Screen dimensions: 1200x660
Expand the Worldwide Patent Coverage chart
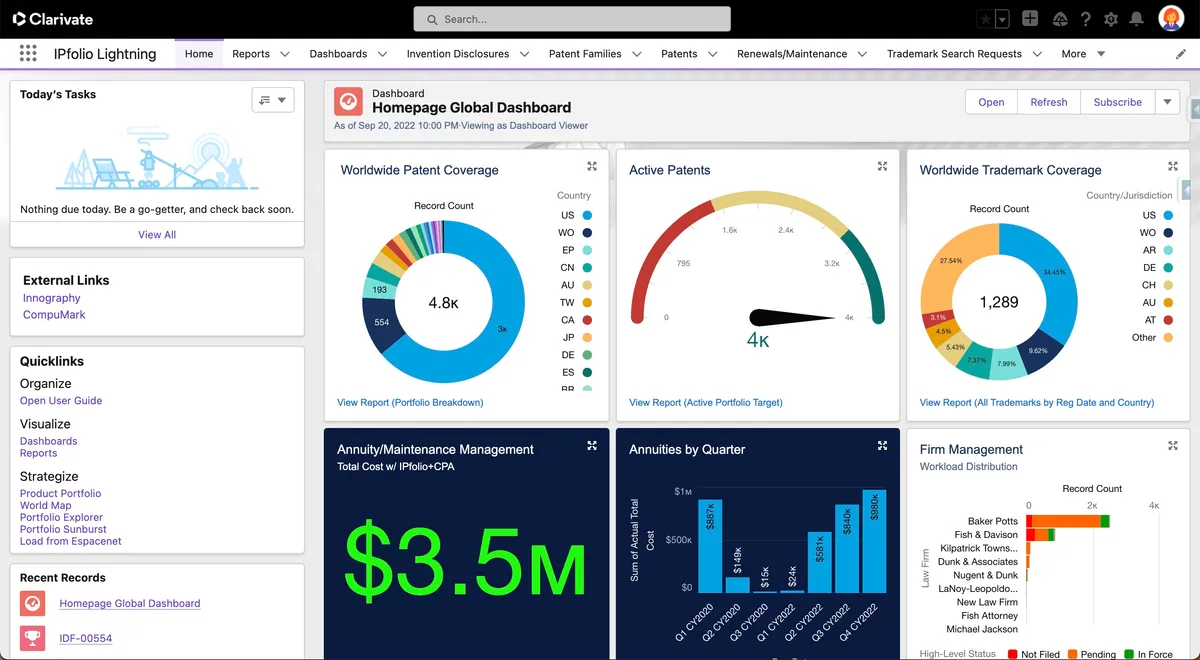coord(592,167)
